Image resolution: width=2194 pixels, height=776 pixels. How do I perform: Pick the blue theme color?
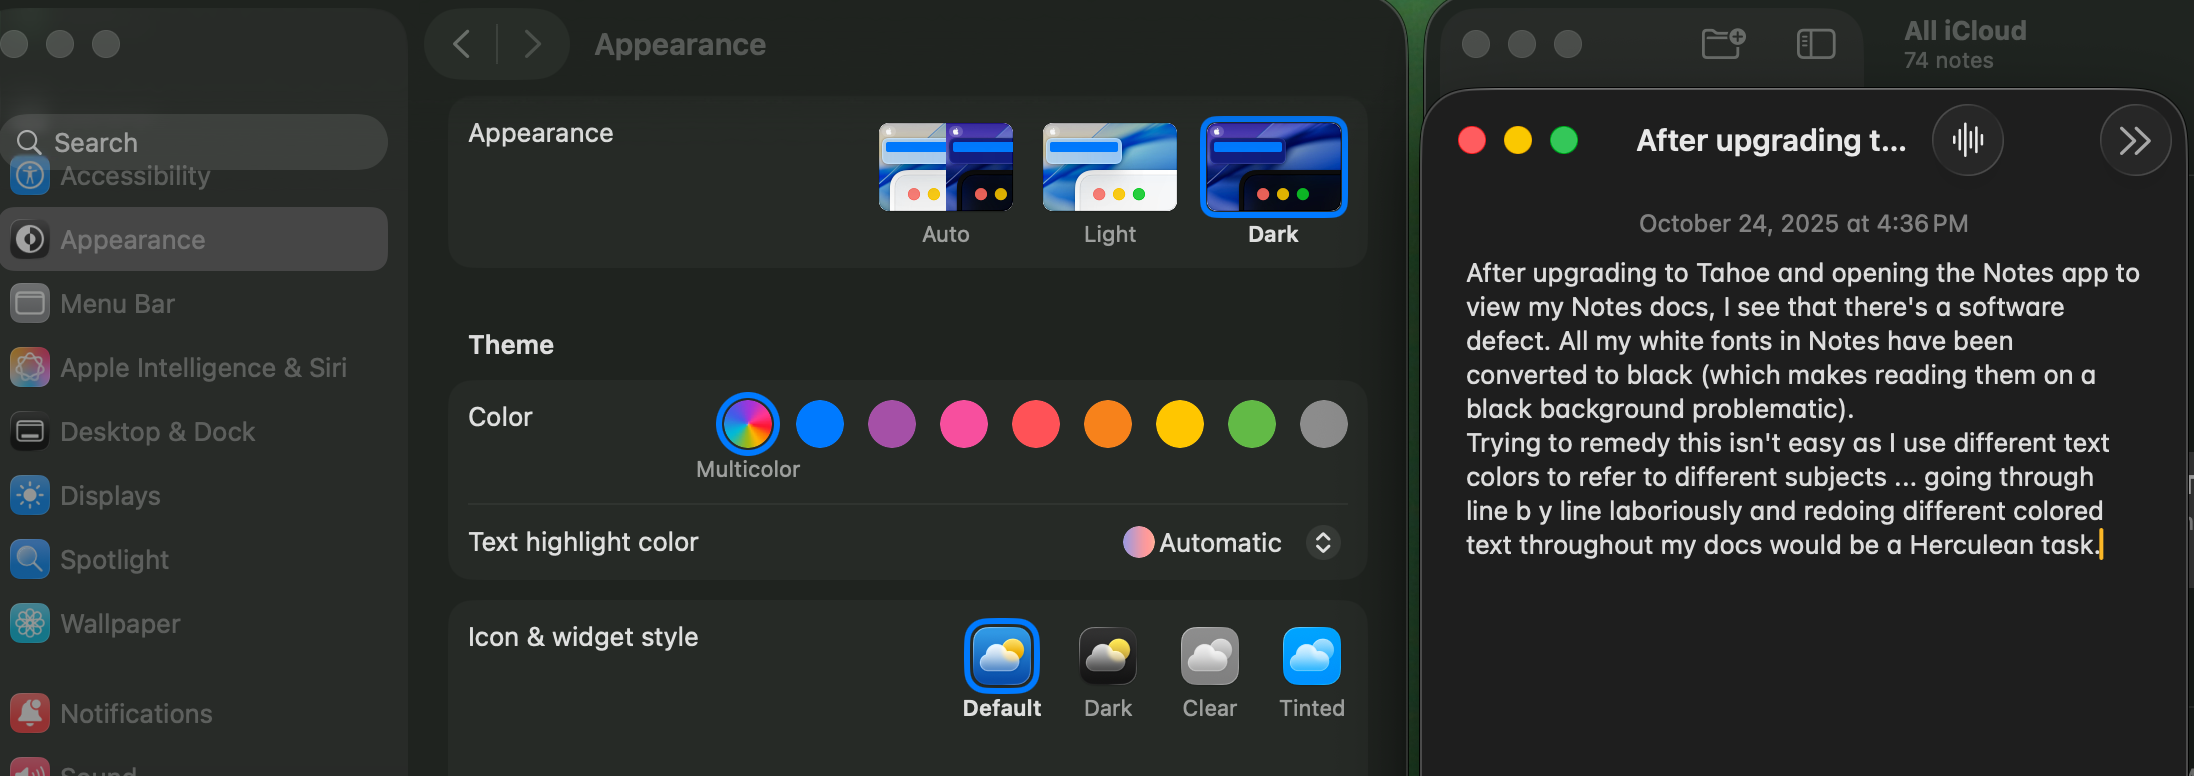click(x=820, y=424)
